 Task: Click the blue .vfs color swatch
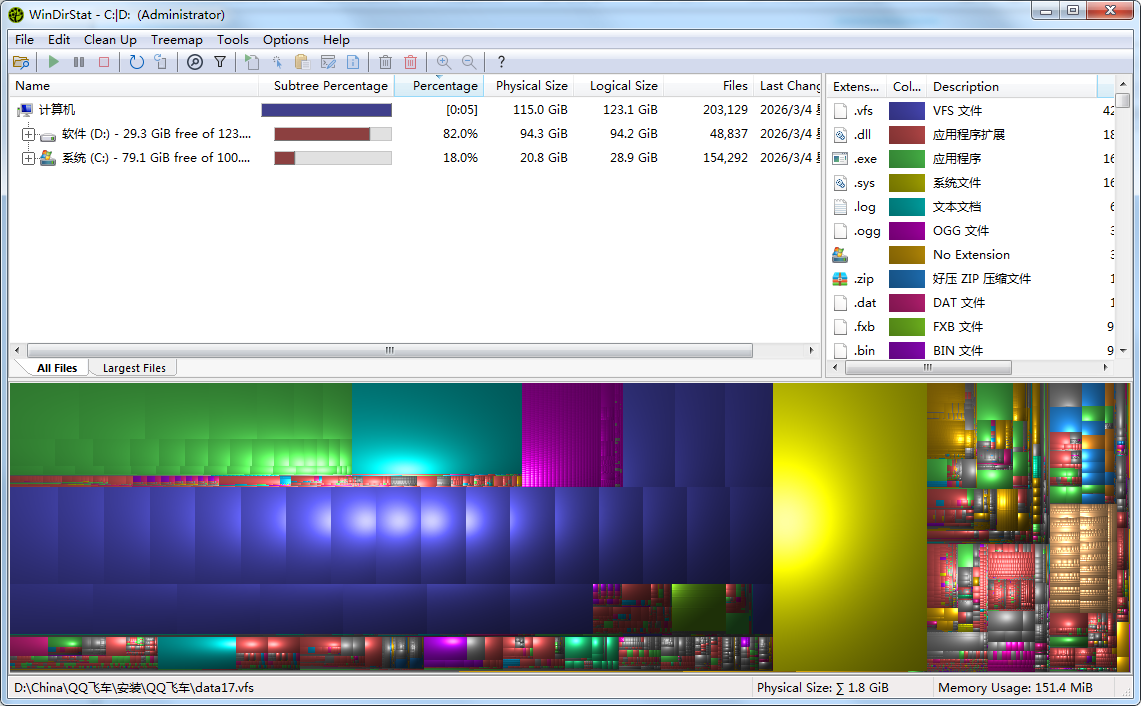906,111
